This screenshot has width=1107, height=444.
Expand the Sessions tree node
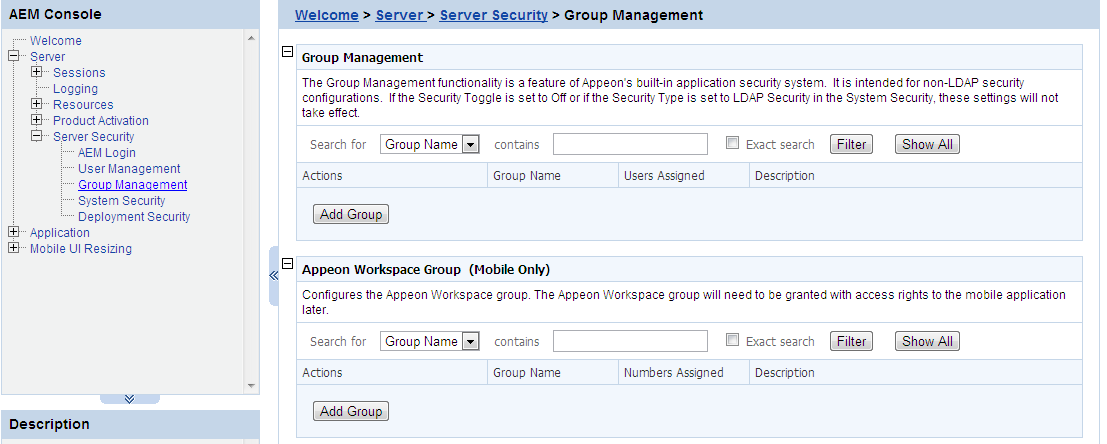click(x=37, y=73)
